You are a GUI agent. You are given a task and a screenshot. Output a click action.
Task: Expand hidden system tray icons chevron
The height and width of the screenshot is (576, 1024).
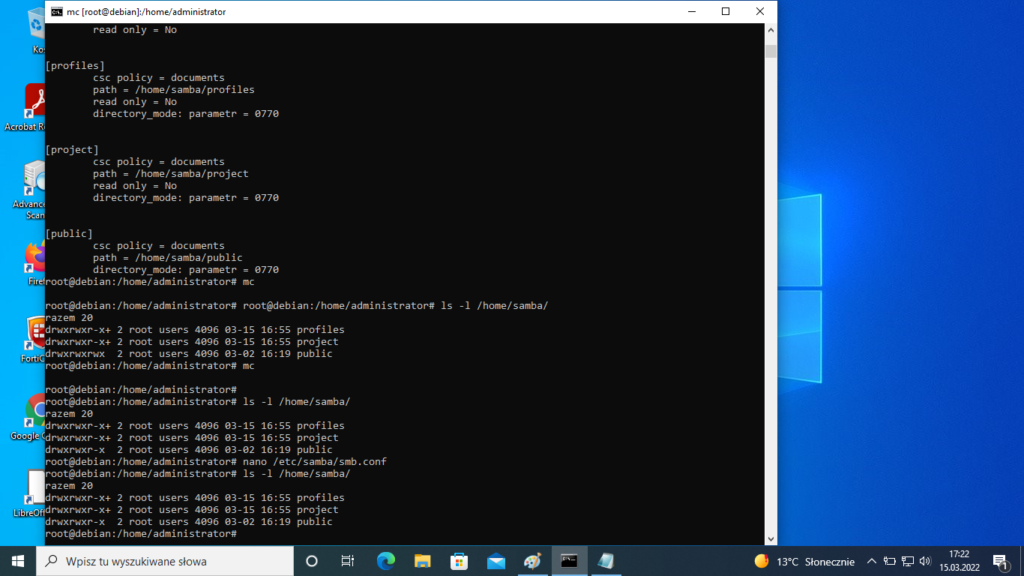click(x=871, y=561)
